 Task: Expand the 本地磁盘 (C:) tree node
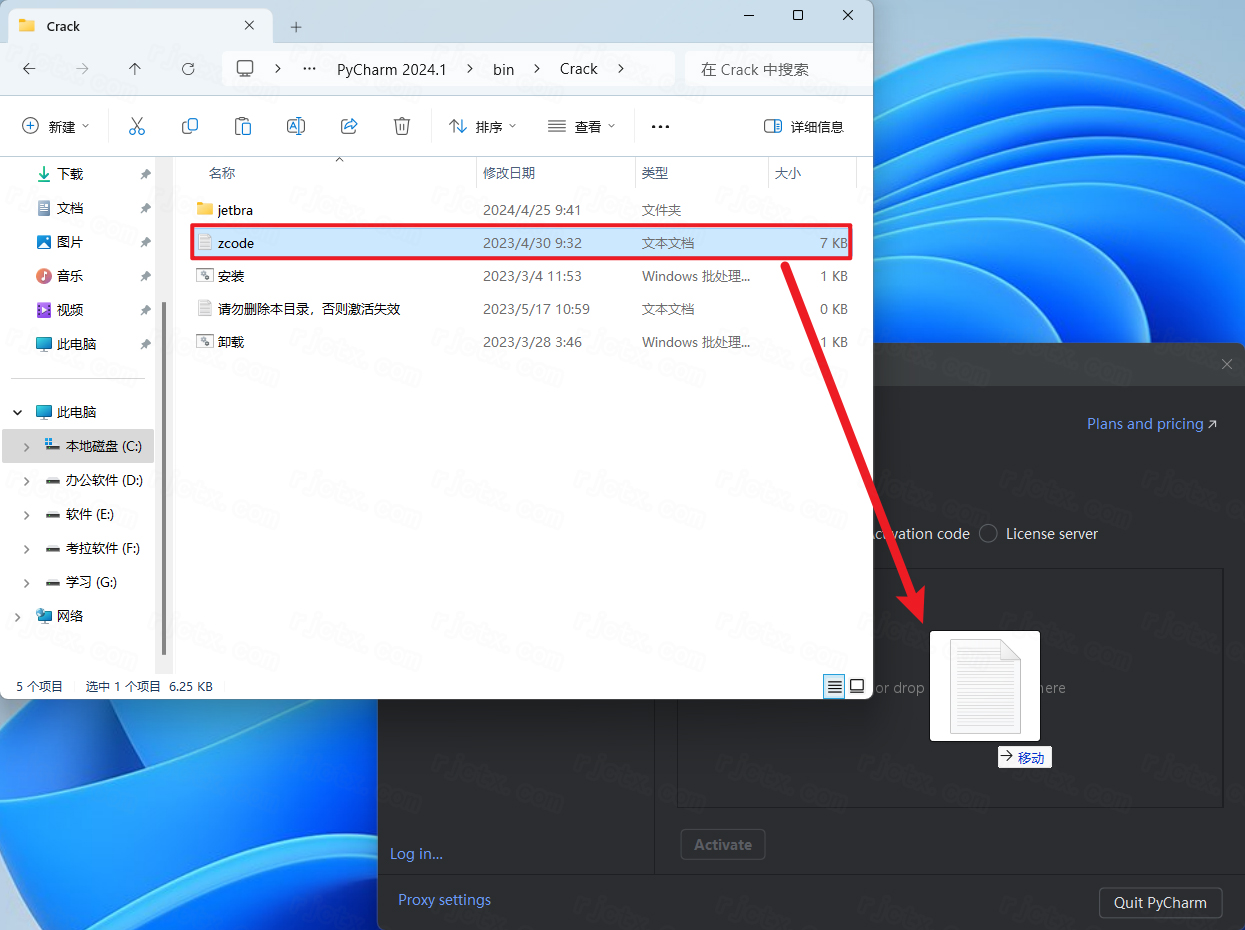click(26, 446)
